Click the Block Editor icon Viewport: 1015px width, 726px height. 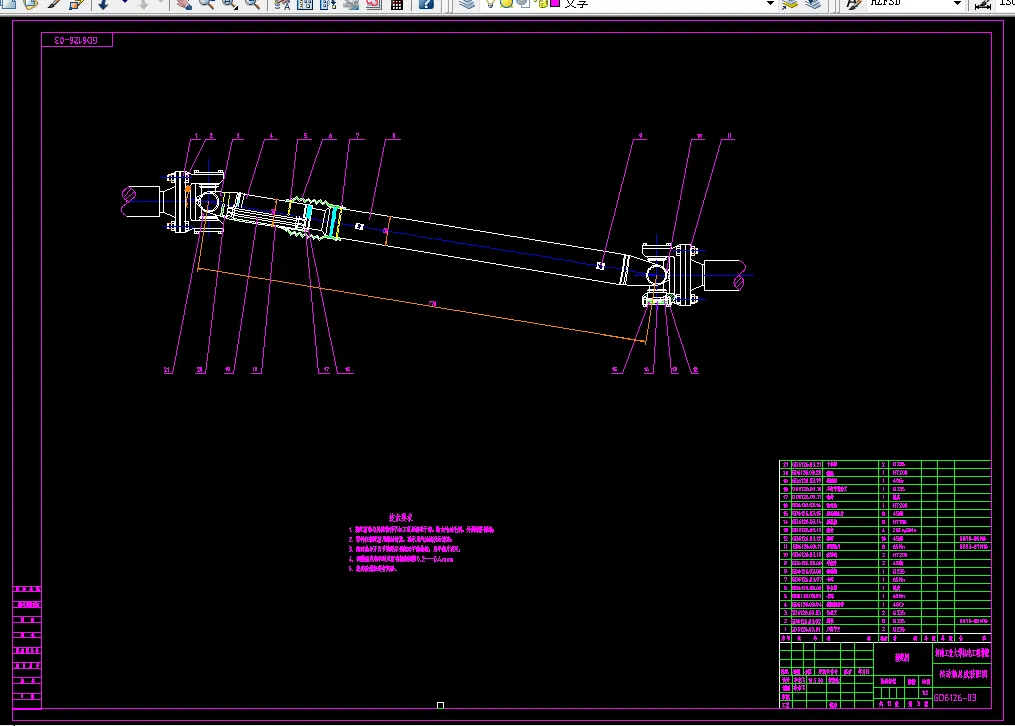click(76, 4)
